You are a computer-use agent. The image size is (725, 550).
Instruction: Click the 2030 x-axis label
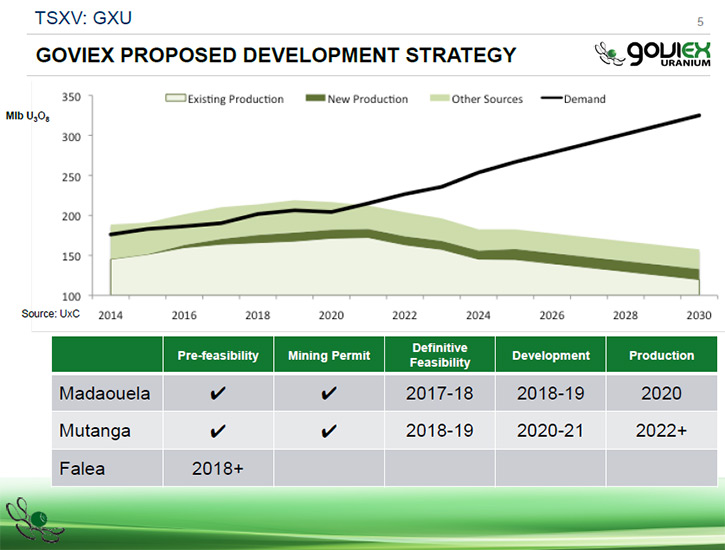[x=699, y=316]
